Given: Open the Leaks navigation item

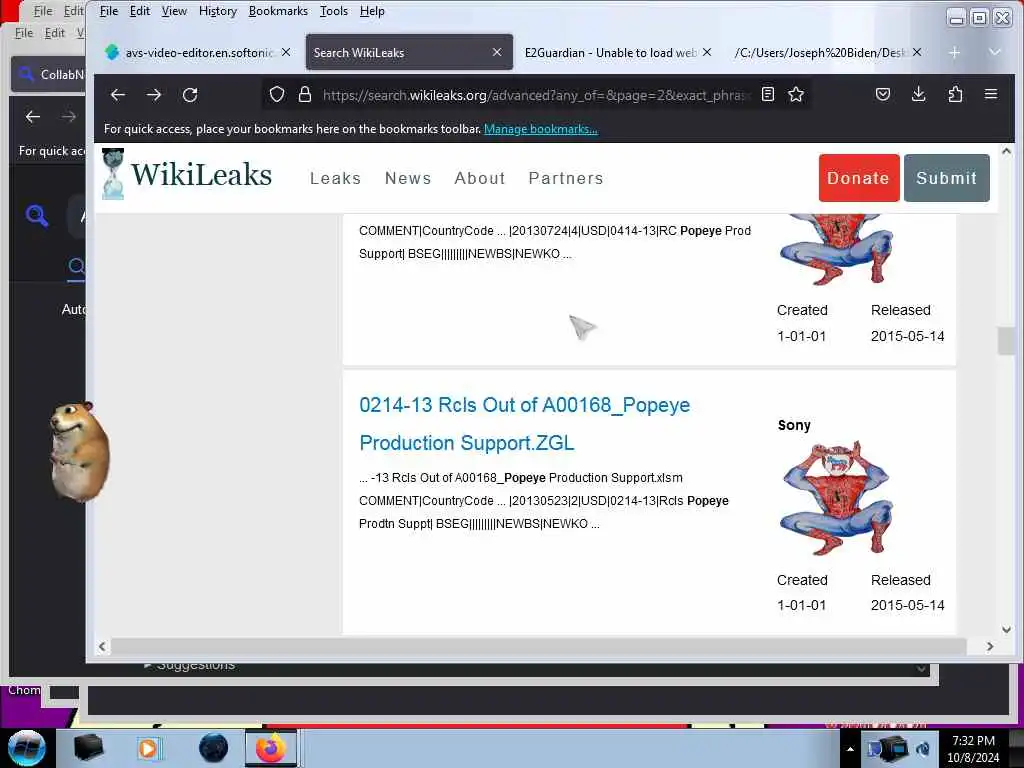Looking at the screenshot, I should tap(335, 178).
